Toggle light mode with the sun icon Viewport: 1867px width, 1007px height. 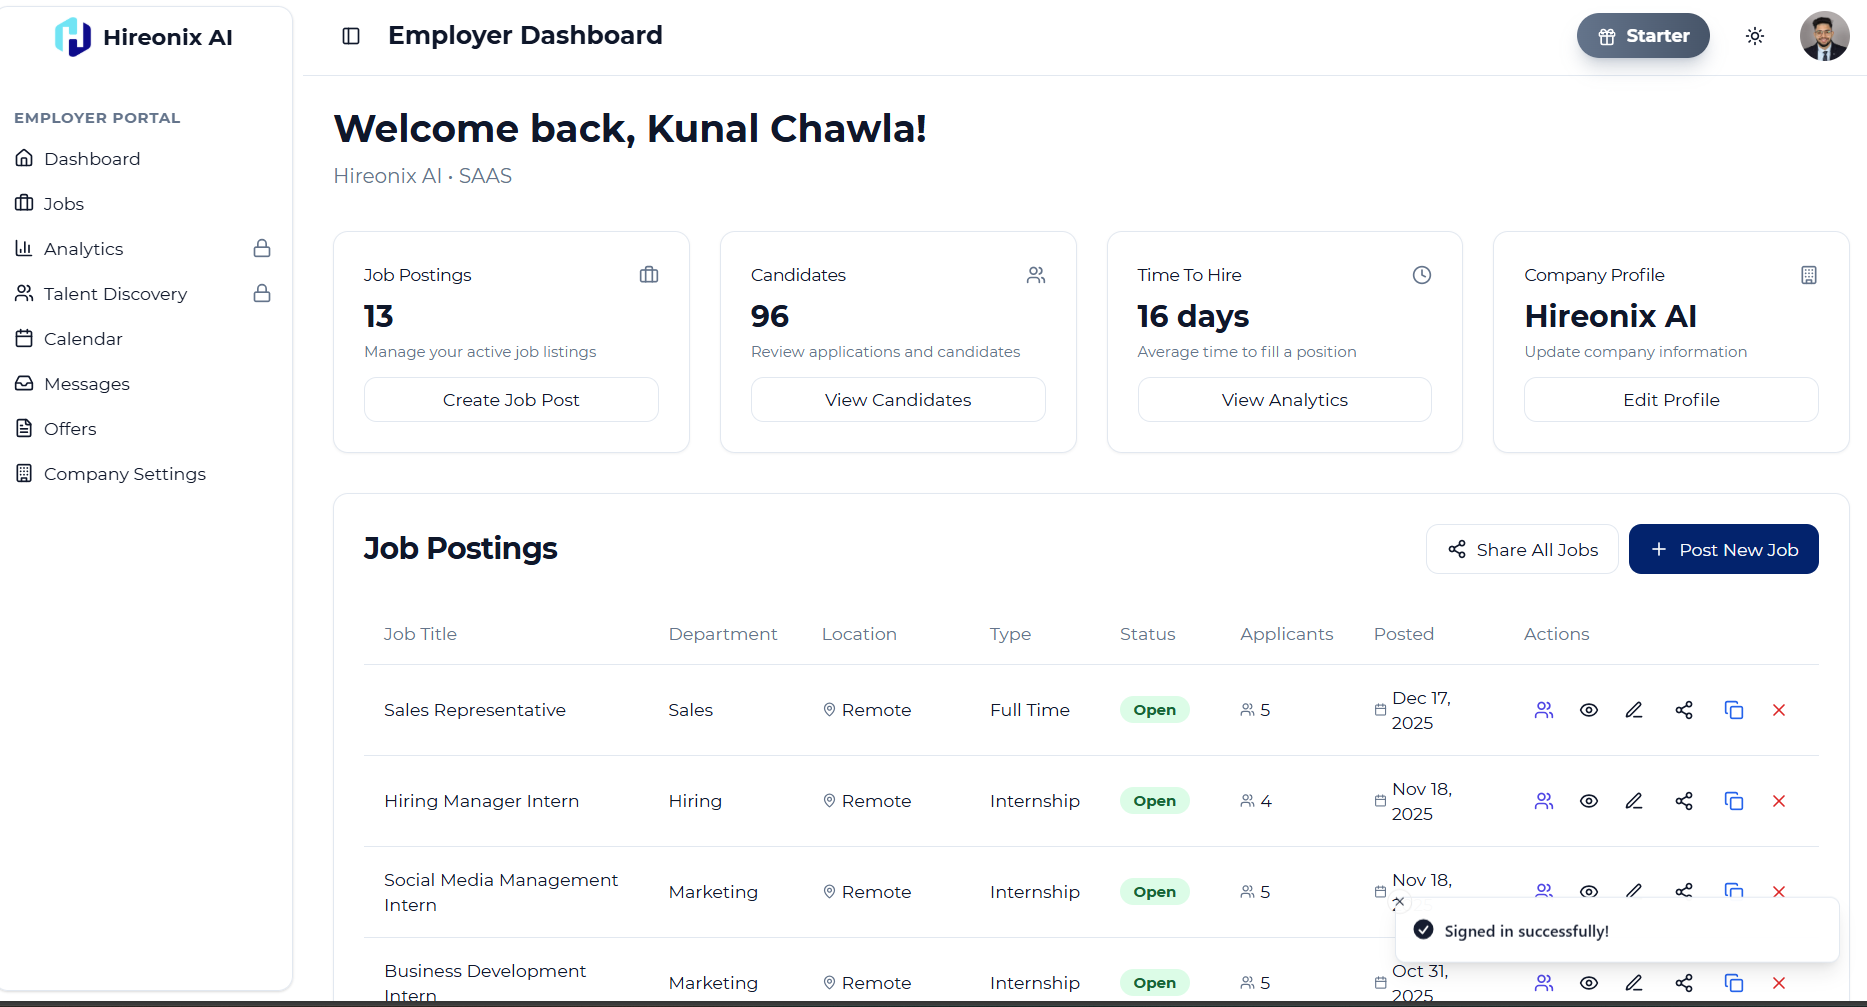(1755, 35)
